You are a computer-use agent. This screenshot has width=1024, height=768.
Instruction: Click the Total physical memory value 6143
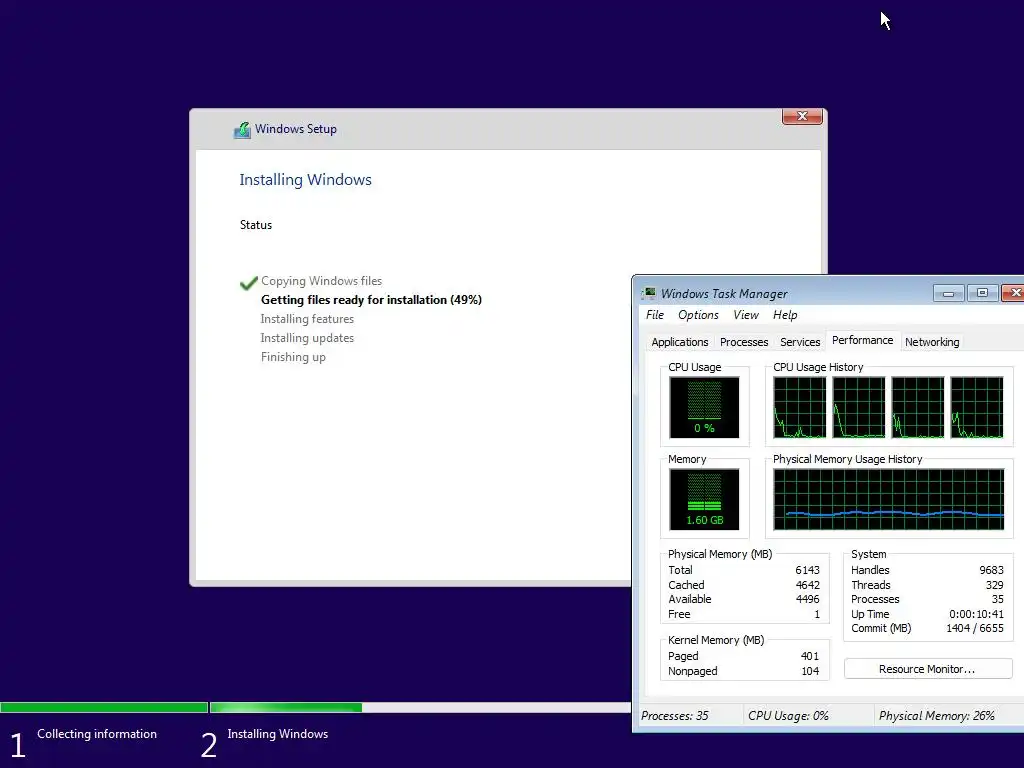click(807, 570)
